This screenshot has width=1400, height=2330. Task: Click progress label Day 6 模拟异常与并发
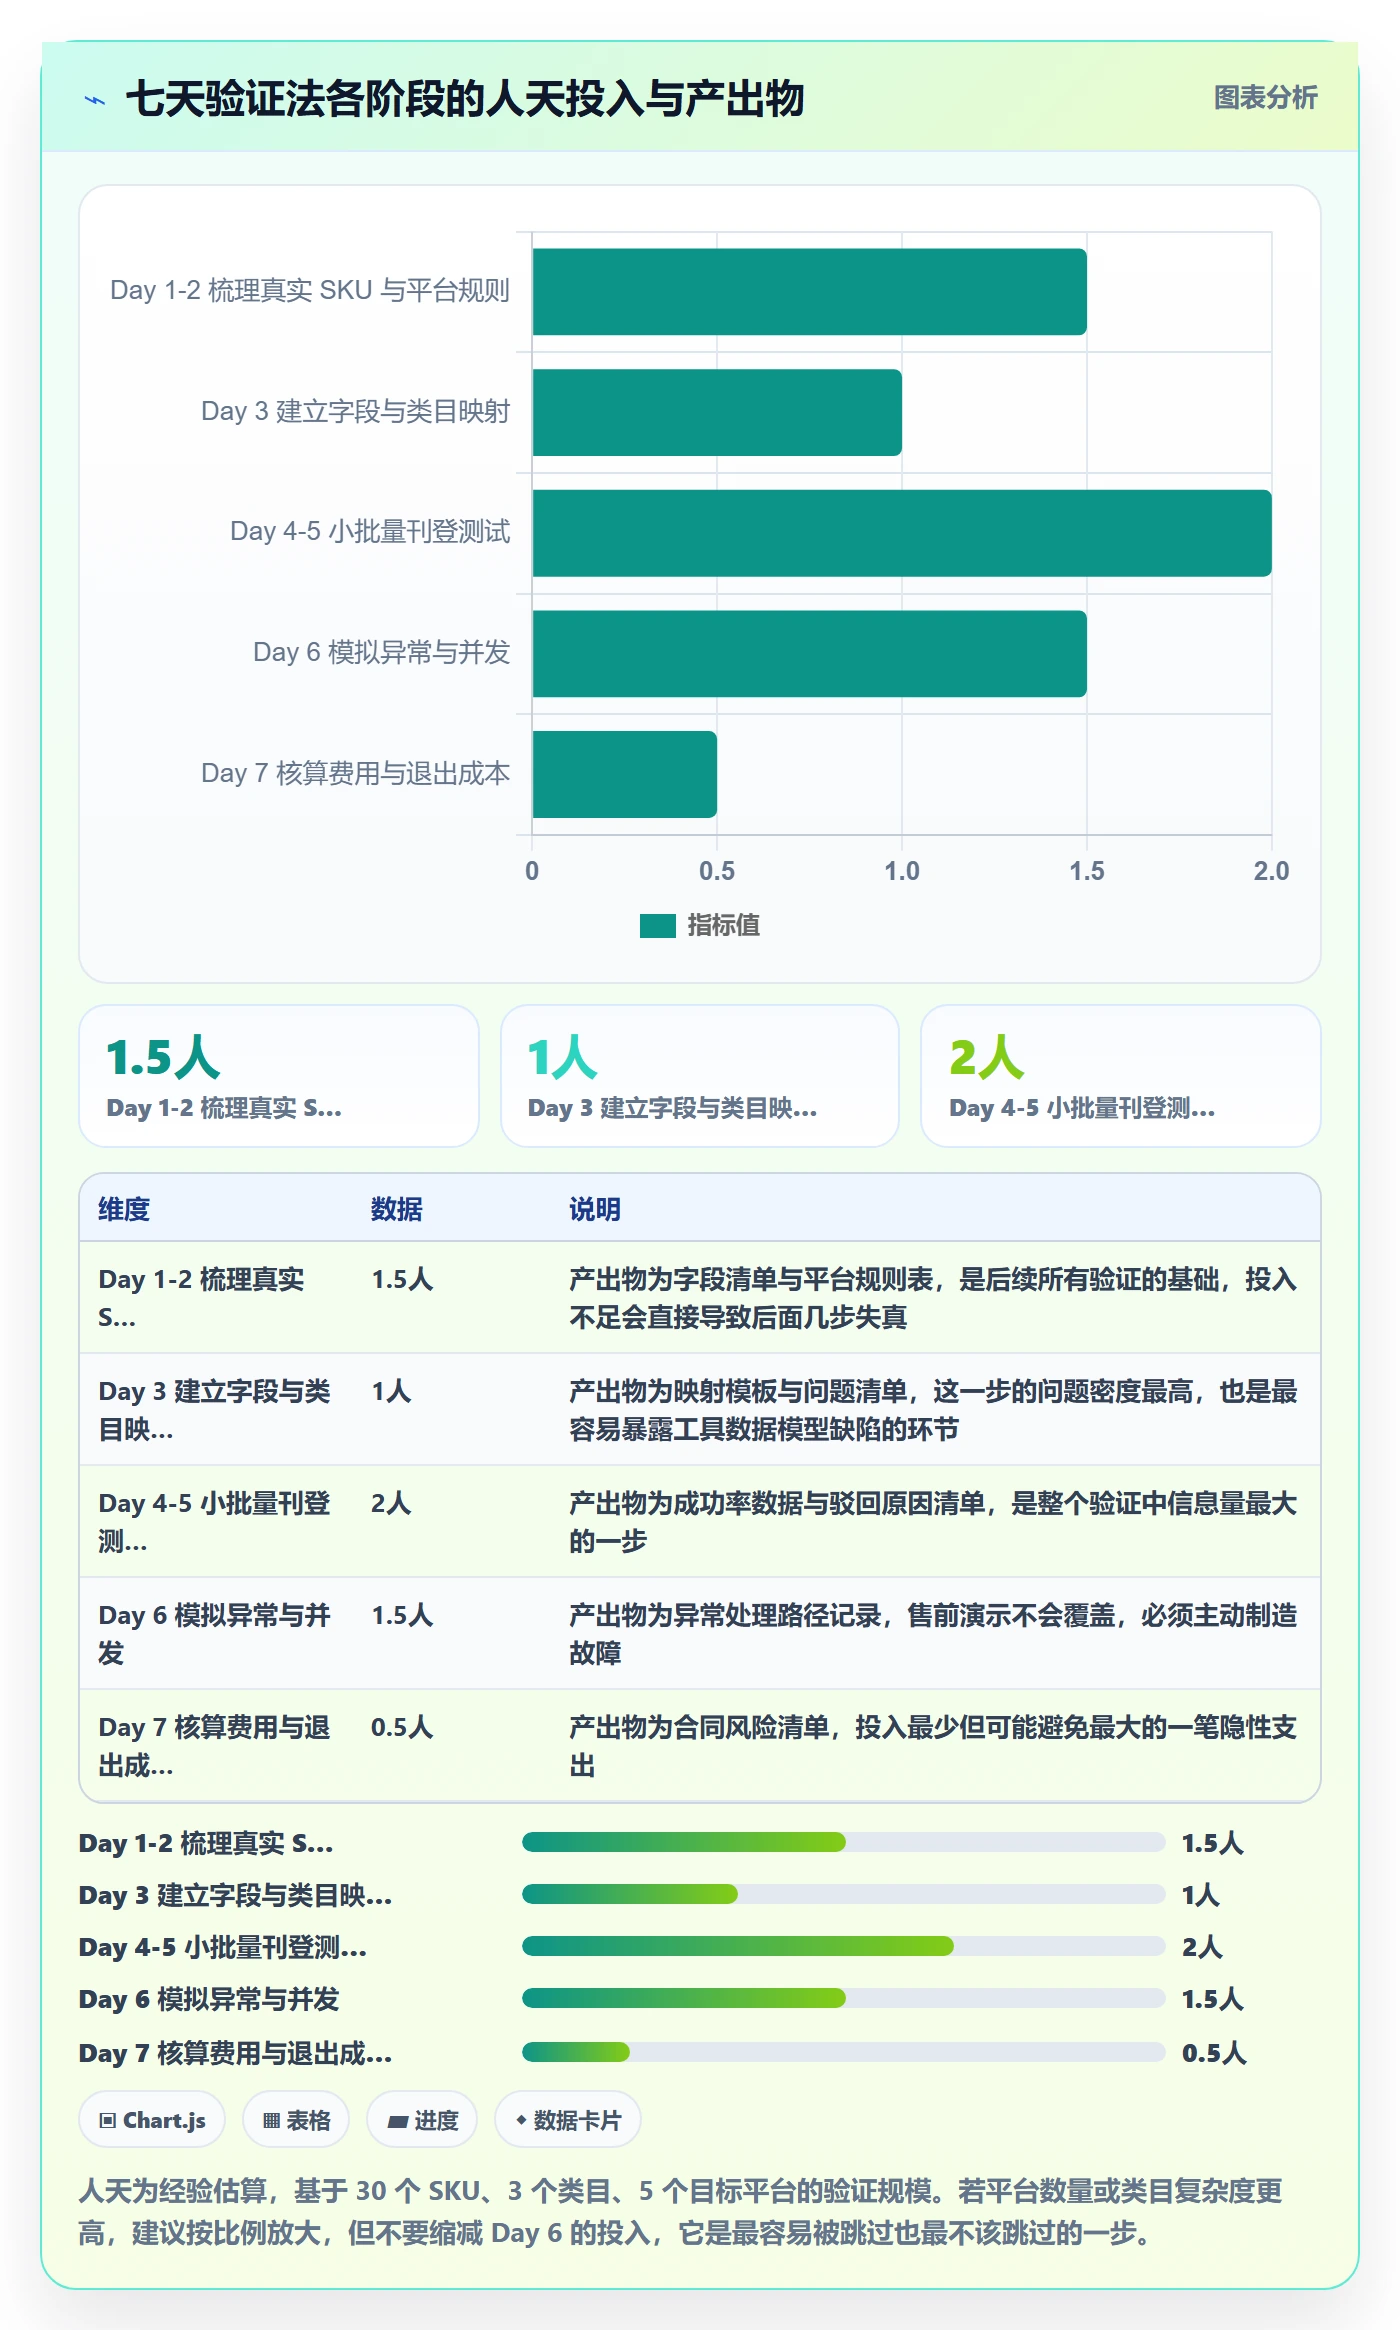point(209,1999)
